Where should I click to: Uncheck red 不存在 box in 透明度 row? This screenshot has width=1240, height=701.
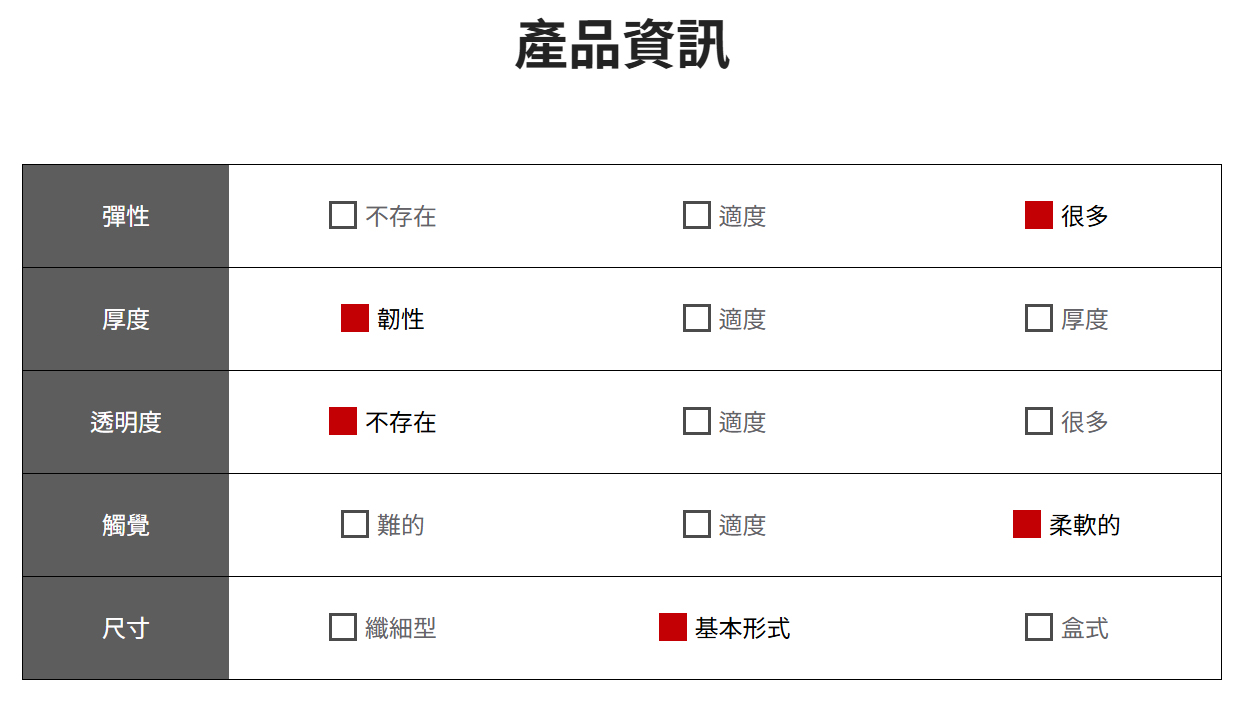(343, 421)
